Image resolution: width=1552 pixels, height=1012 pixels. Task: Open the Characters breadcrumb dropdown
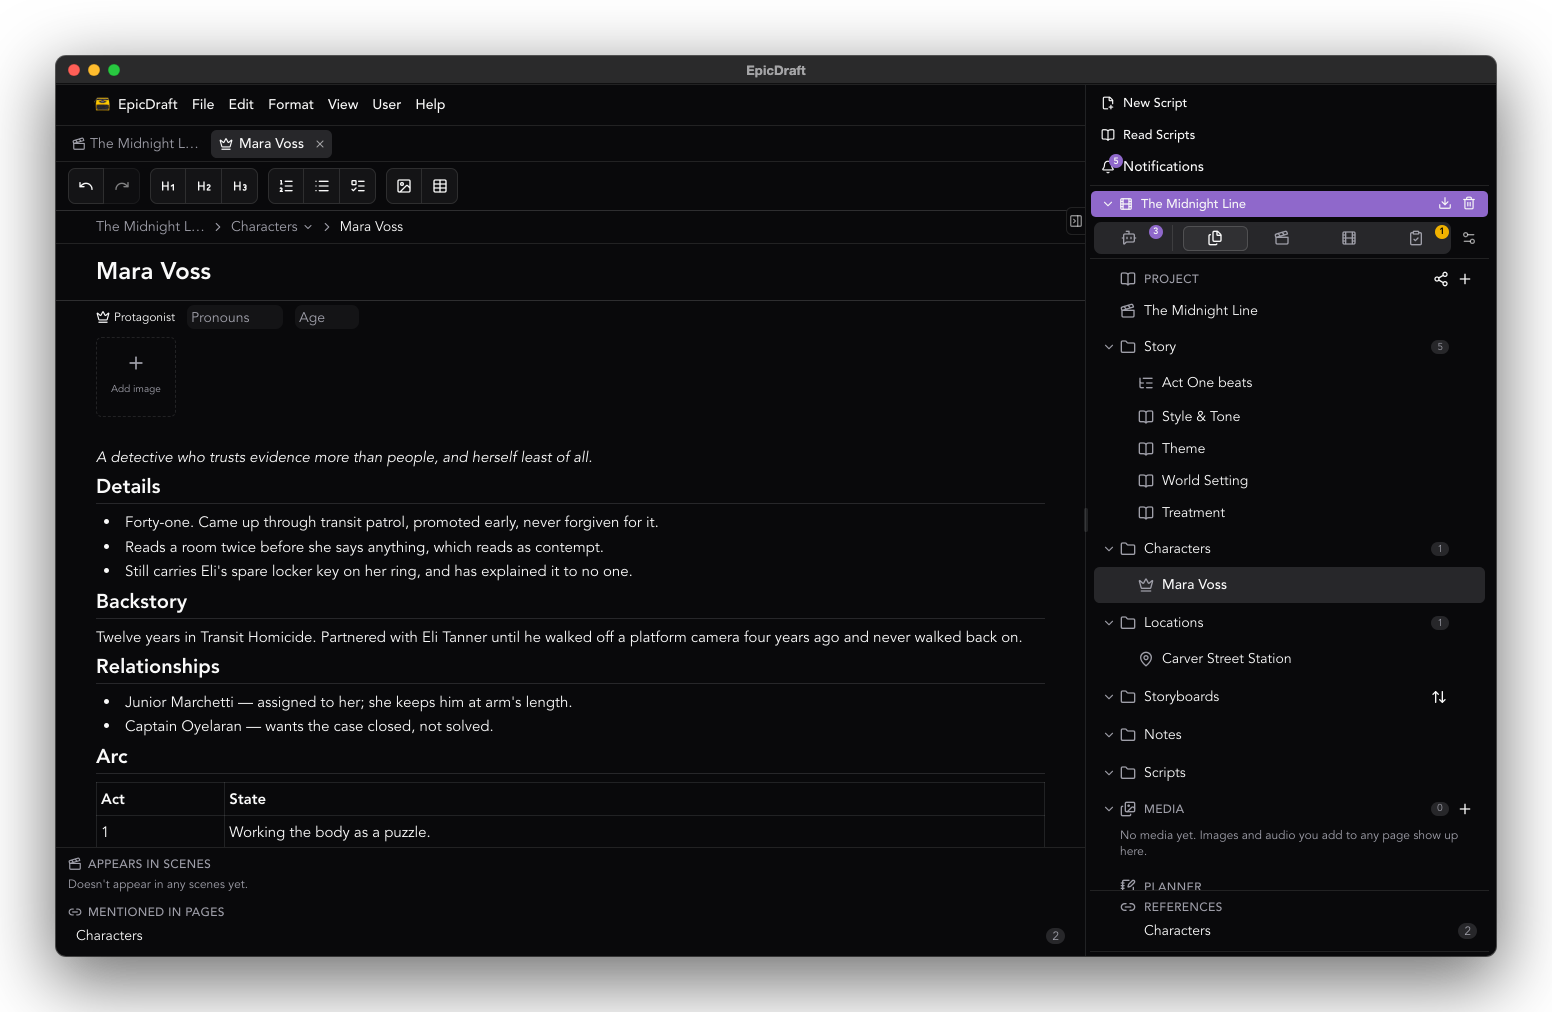click(272, 227)
